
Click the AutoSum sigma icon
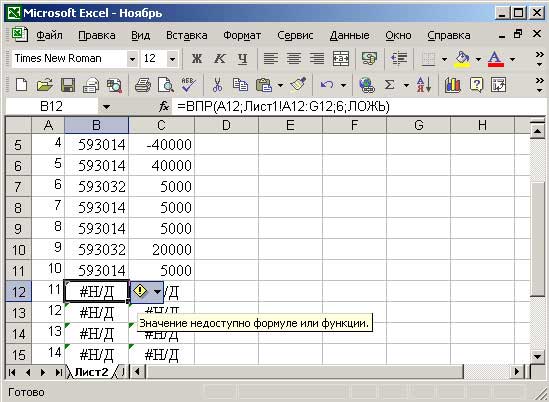(x=390, y=85)
